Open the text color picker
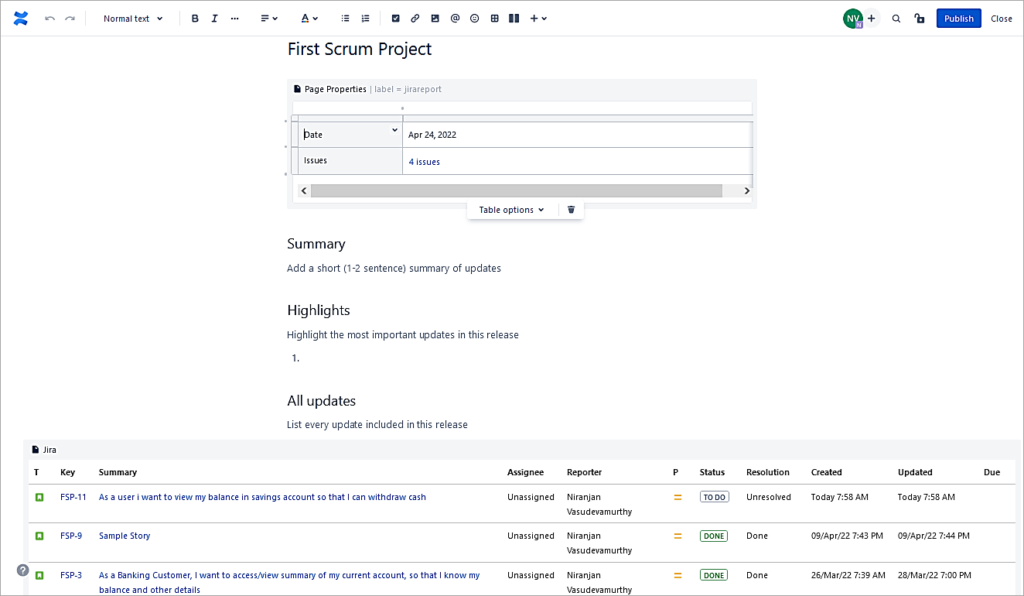1024x596 pixels. point(307,18)
